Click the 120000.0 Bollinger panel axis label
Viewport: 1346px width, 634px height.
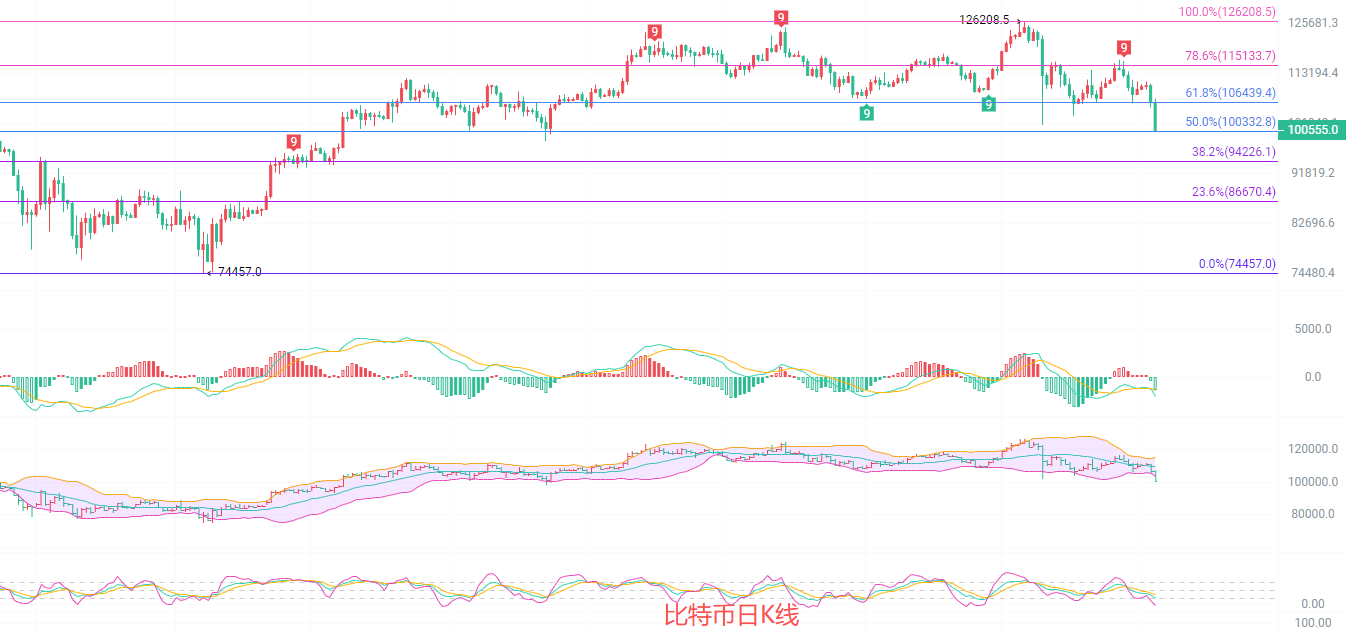pos(1313,450)
